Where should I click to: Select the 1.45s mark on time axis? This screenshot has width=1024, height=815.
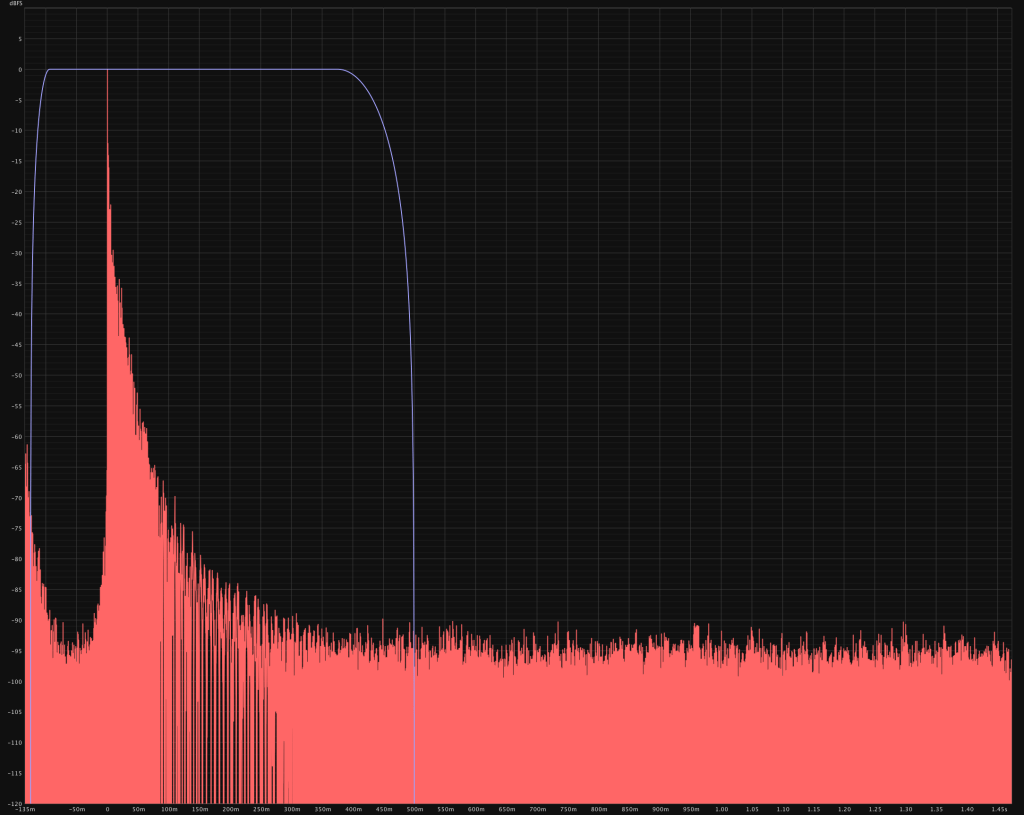(x=998, y=809)
